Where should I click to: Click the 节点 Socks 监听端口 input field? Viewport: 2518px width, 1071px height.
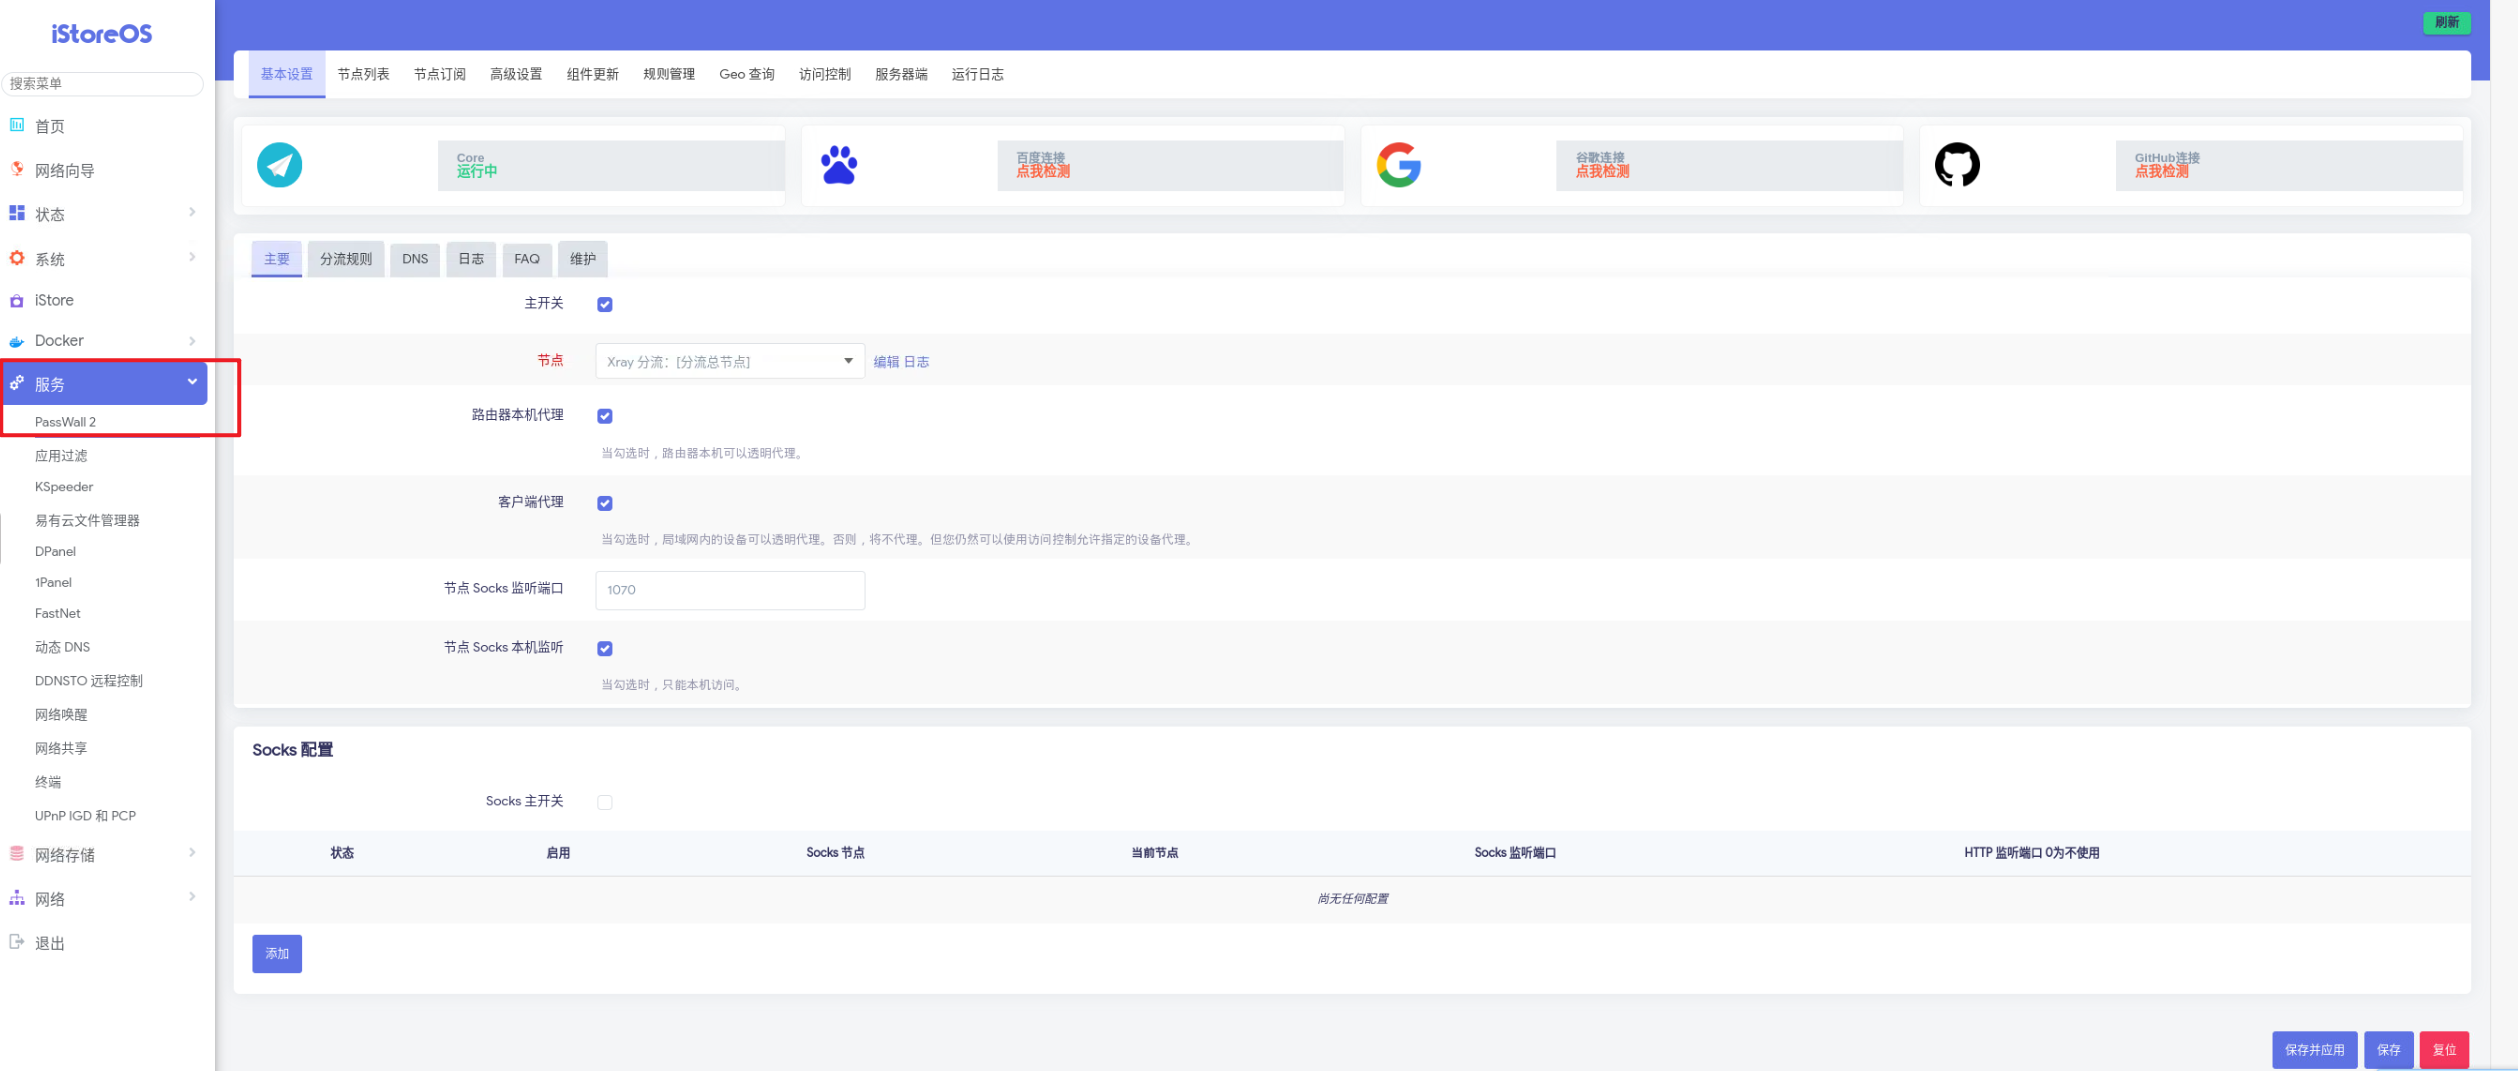click(x=730, y=590)
